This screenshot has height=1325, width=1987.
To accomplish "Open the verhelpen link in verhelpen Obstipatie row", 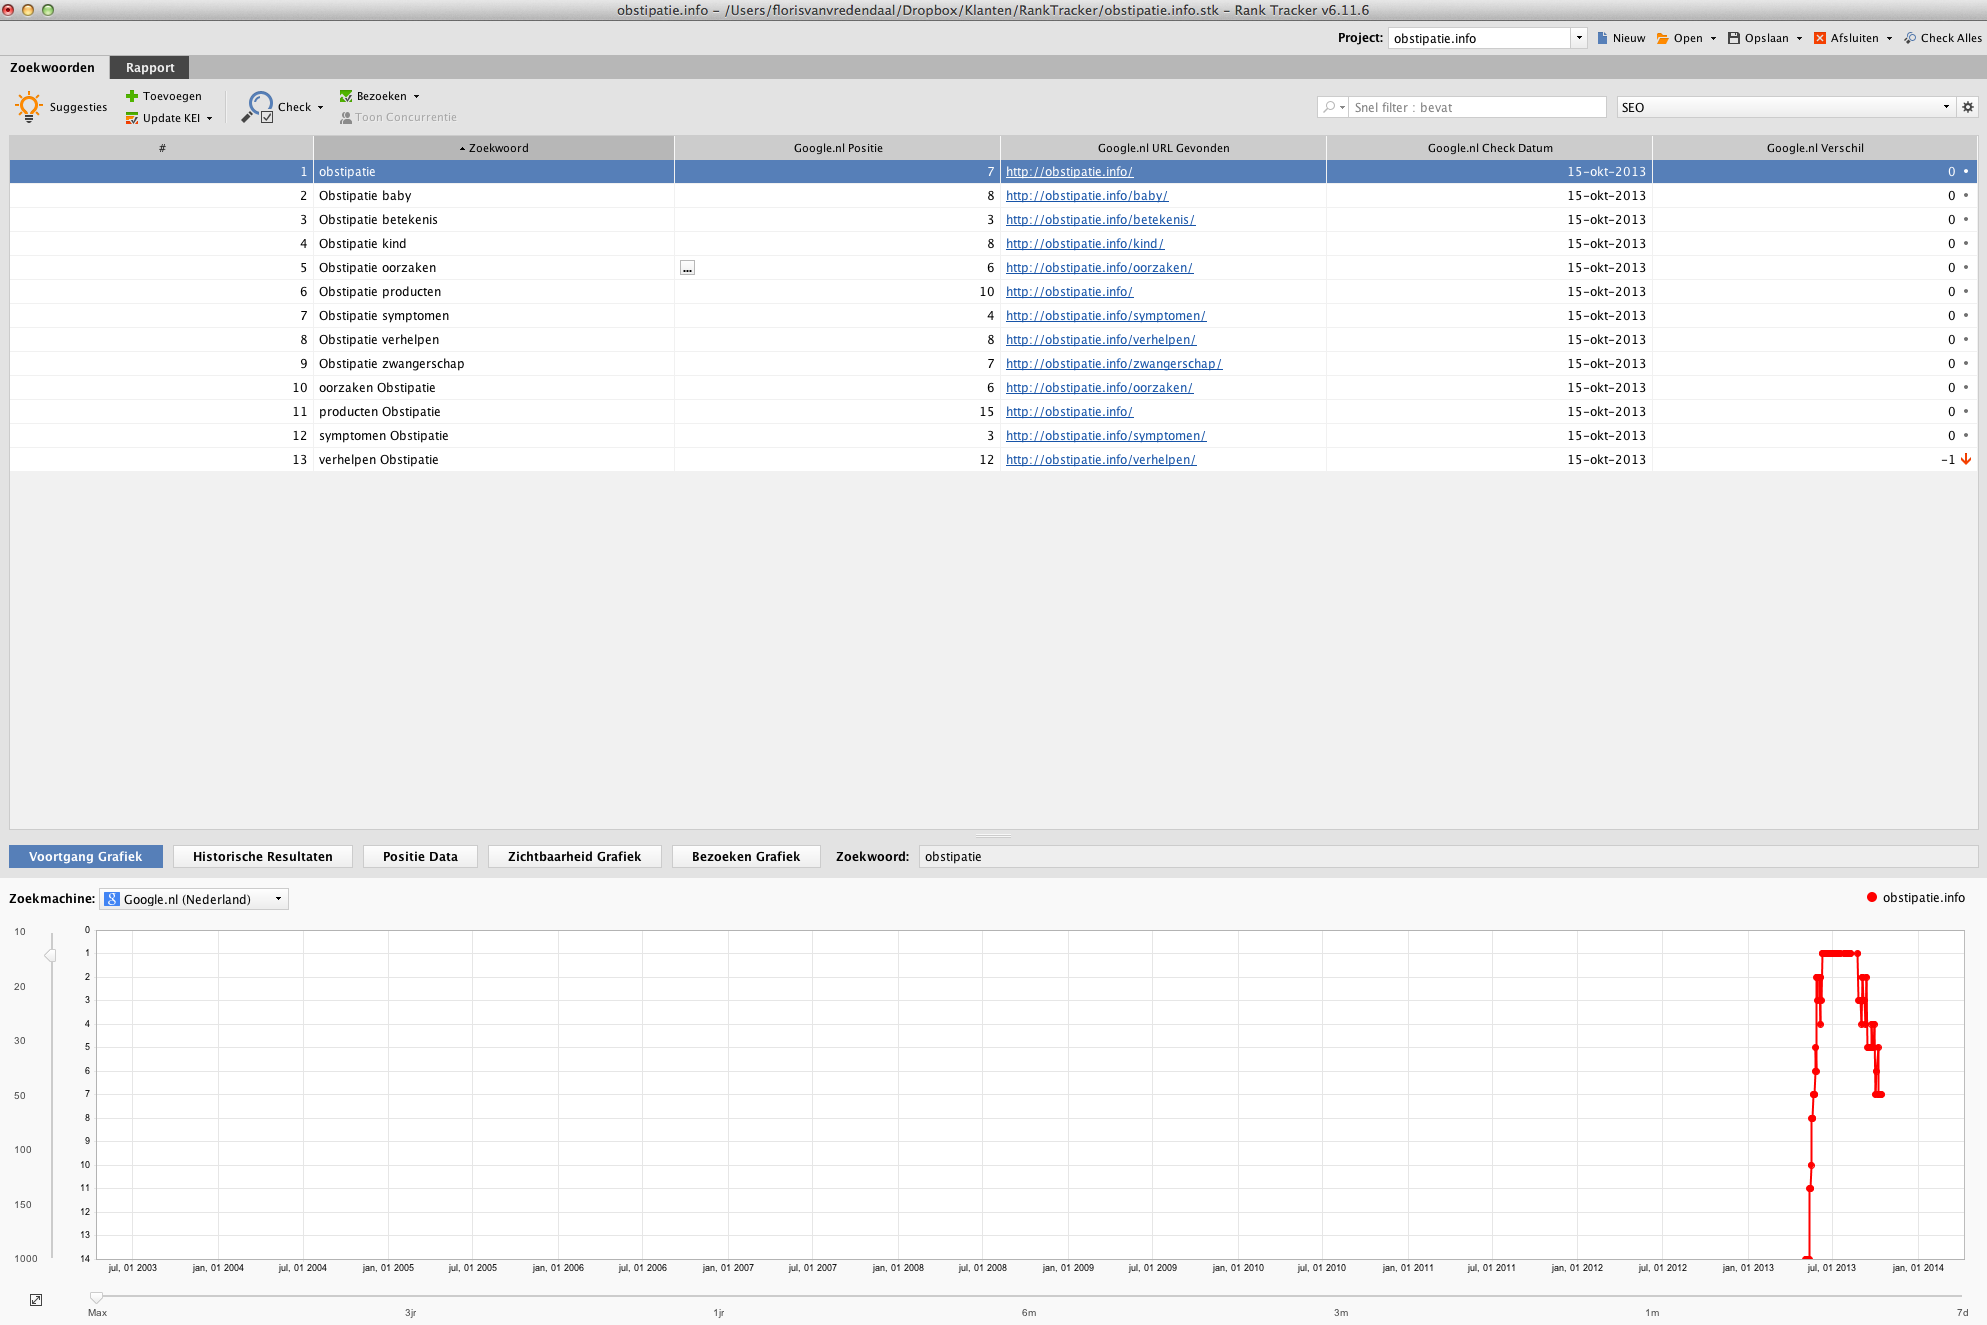I will tap(1100, 460).
